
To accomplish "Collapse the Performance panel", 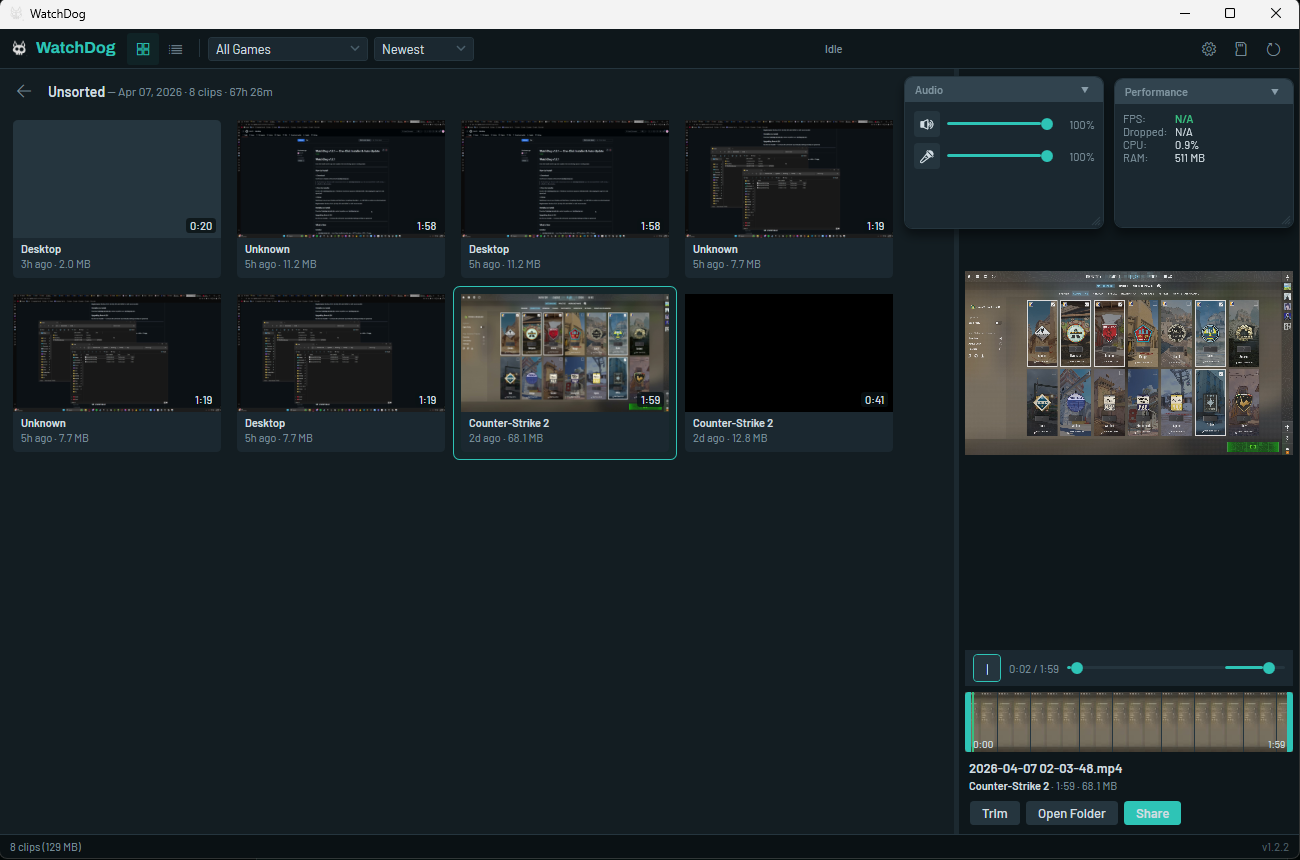I will pyautogui.click(x=1276, y=91).
